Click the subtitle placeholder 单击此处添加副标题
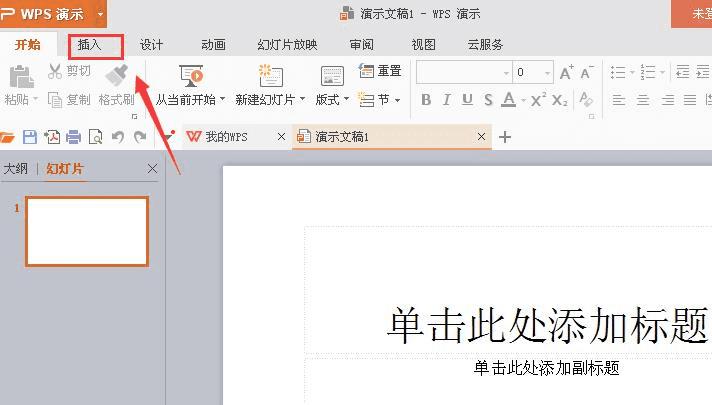 (546, 368)
